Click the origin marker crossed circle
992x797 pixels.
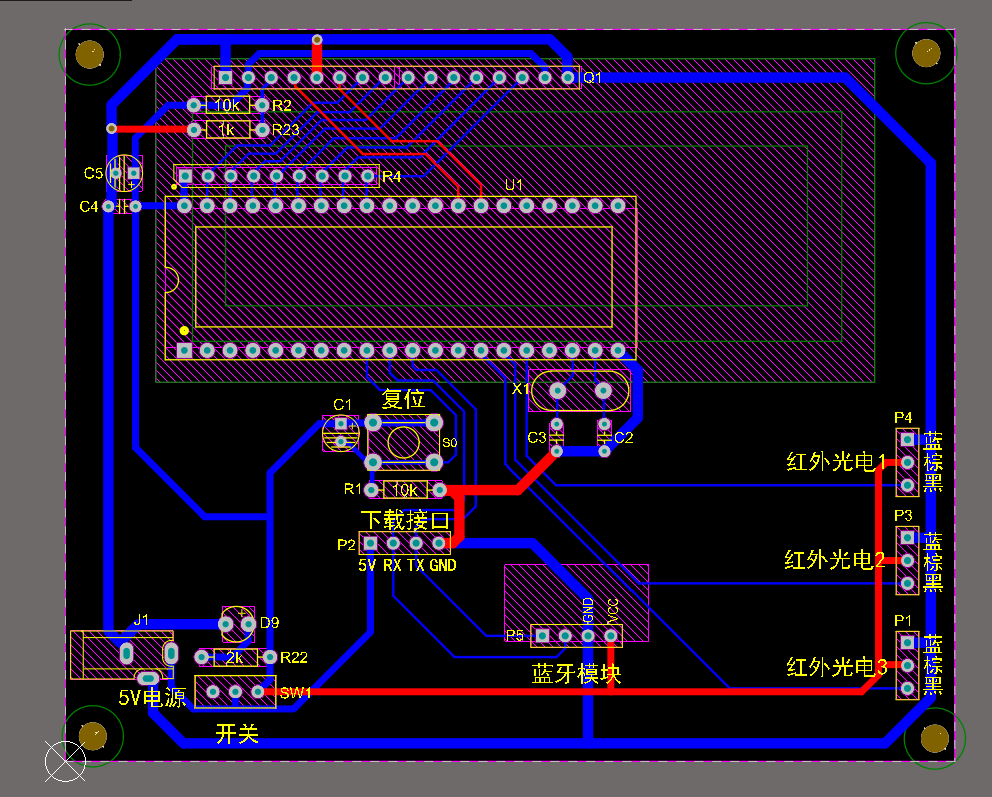pyautogui.click(x=65, y=762)
